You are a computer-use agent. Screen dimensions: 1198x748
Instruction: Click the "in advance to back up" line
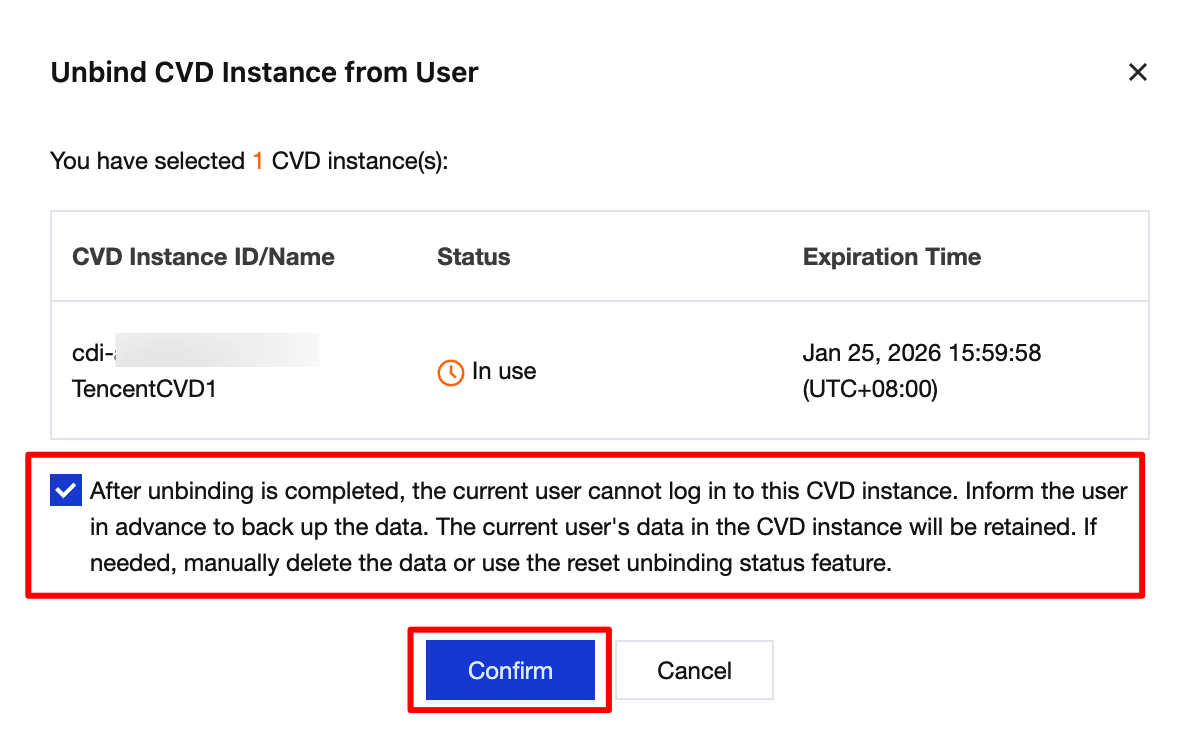pos(593,527)
